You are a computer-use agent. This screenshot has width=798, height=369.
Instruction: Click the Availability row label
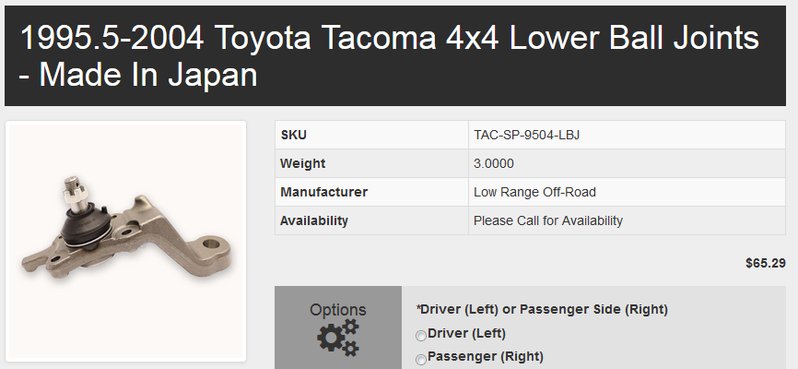click(314, 220)
